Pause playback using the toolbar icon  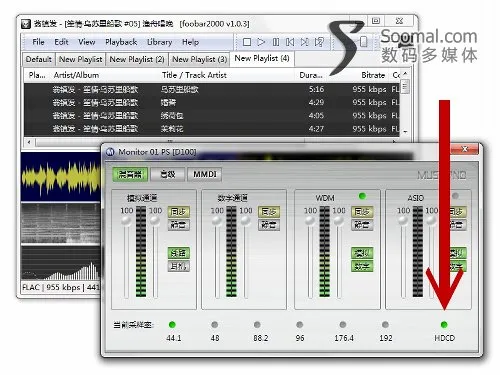276,42
